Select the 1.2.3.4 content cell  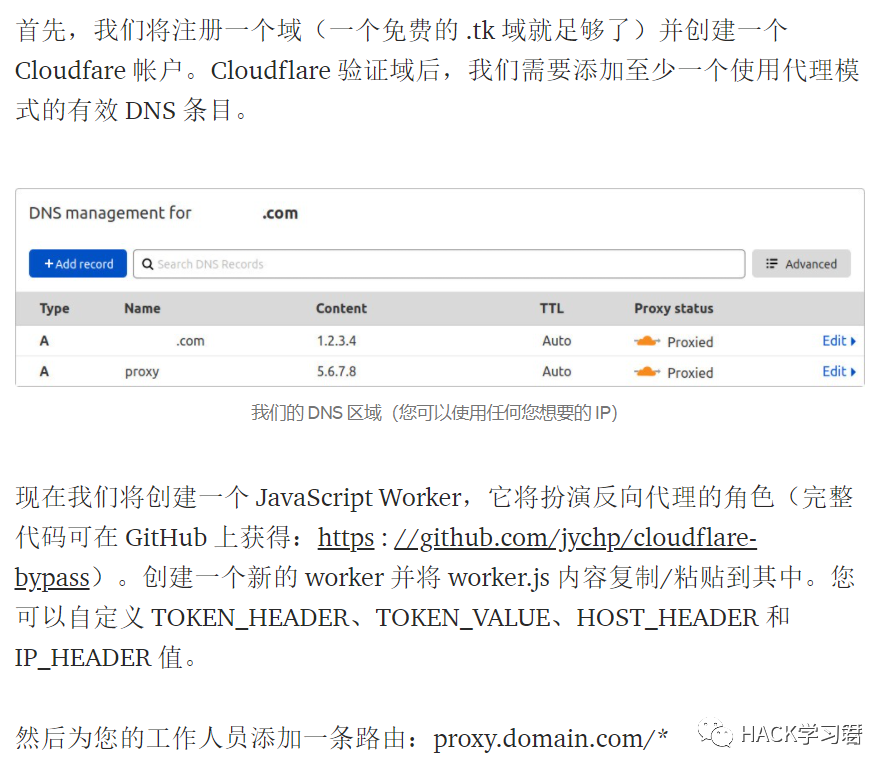click(x=336, y=341)
